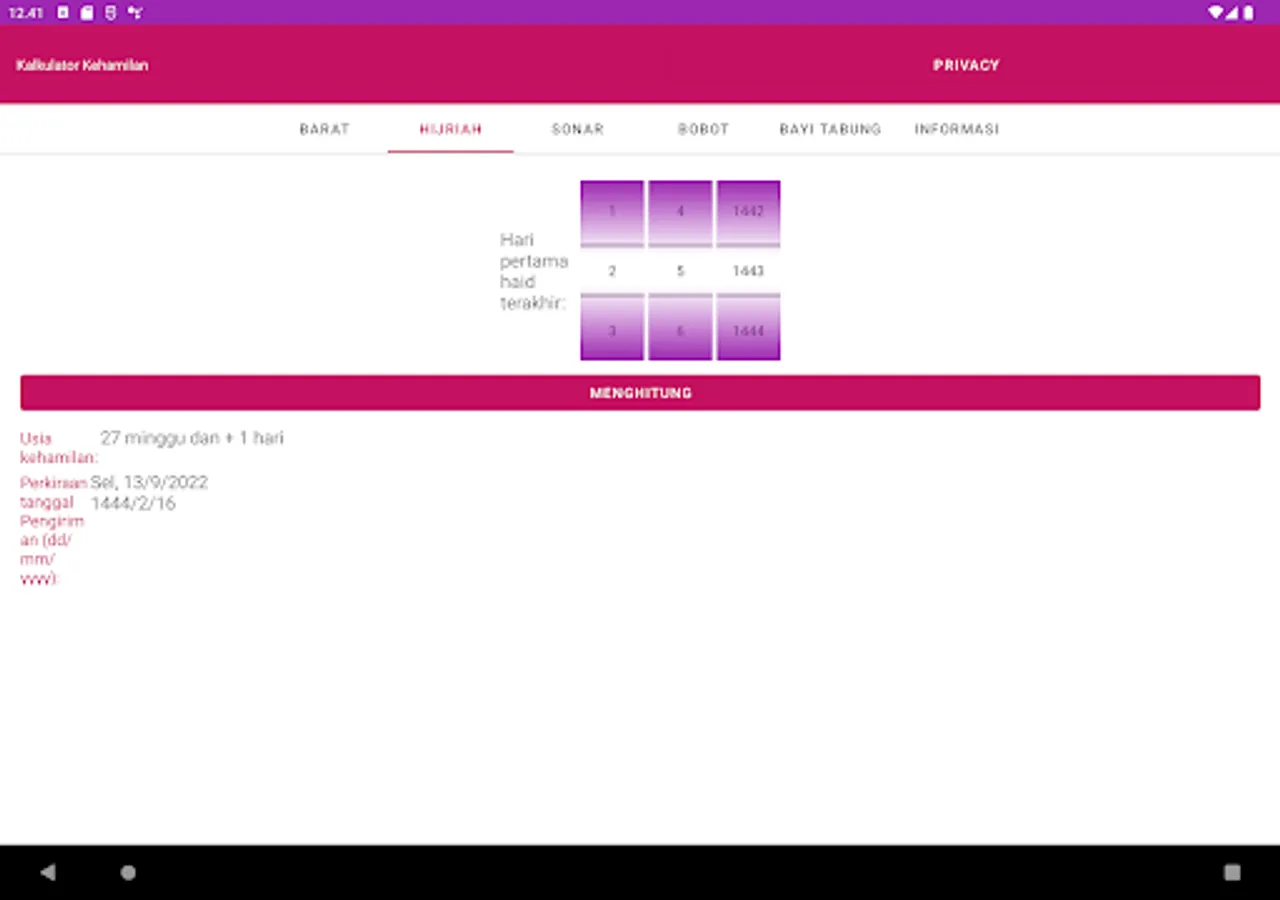
Task: Select the HIJRIAH tab
Action: click(451, 129)
